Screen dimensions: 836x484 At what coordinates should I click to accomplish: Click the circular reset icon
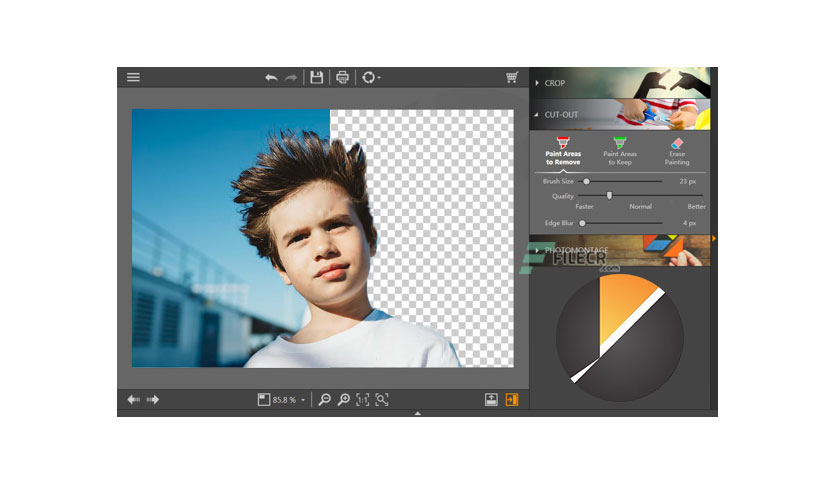368,77
